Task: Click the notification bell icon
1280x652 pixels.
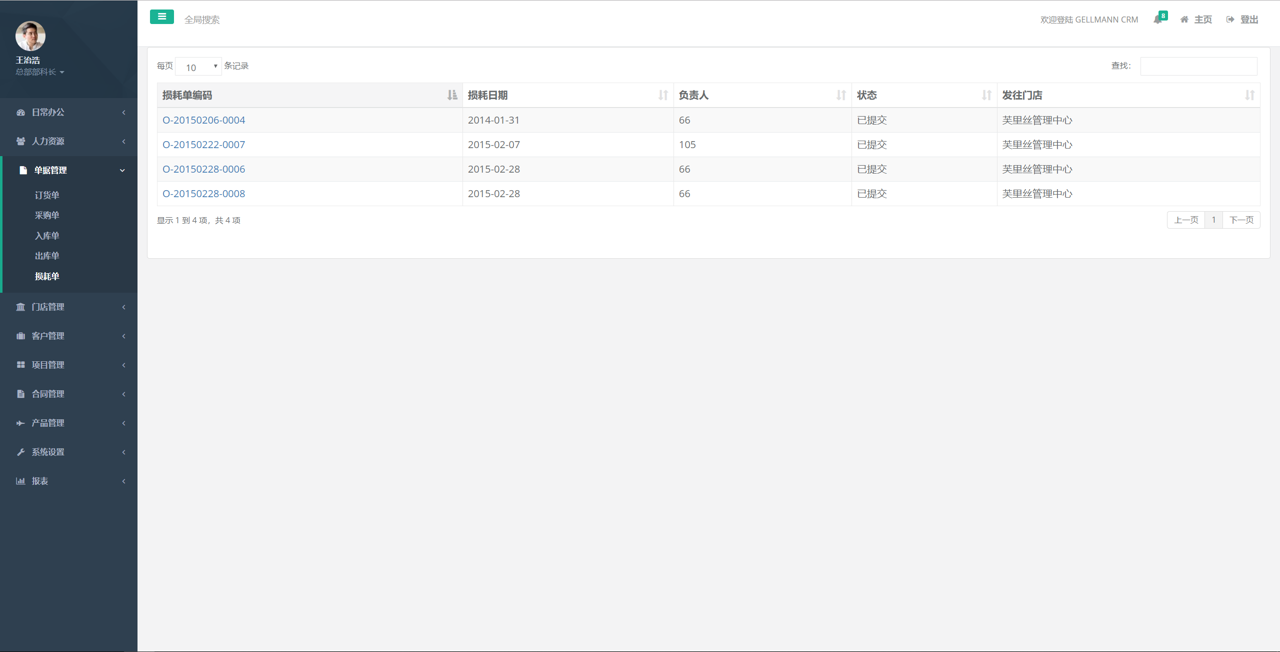Action: pyautogui.click(x=1158, y=19)
